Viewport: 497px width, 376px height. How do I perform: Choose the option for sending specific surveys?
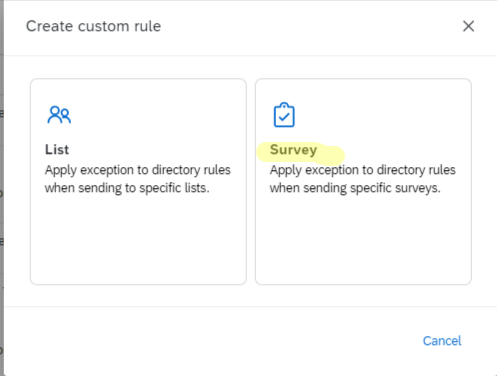[x=363, y=182]
